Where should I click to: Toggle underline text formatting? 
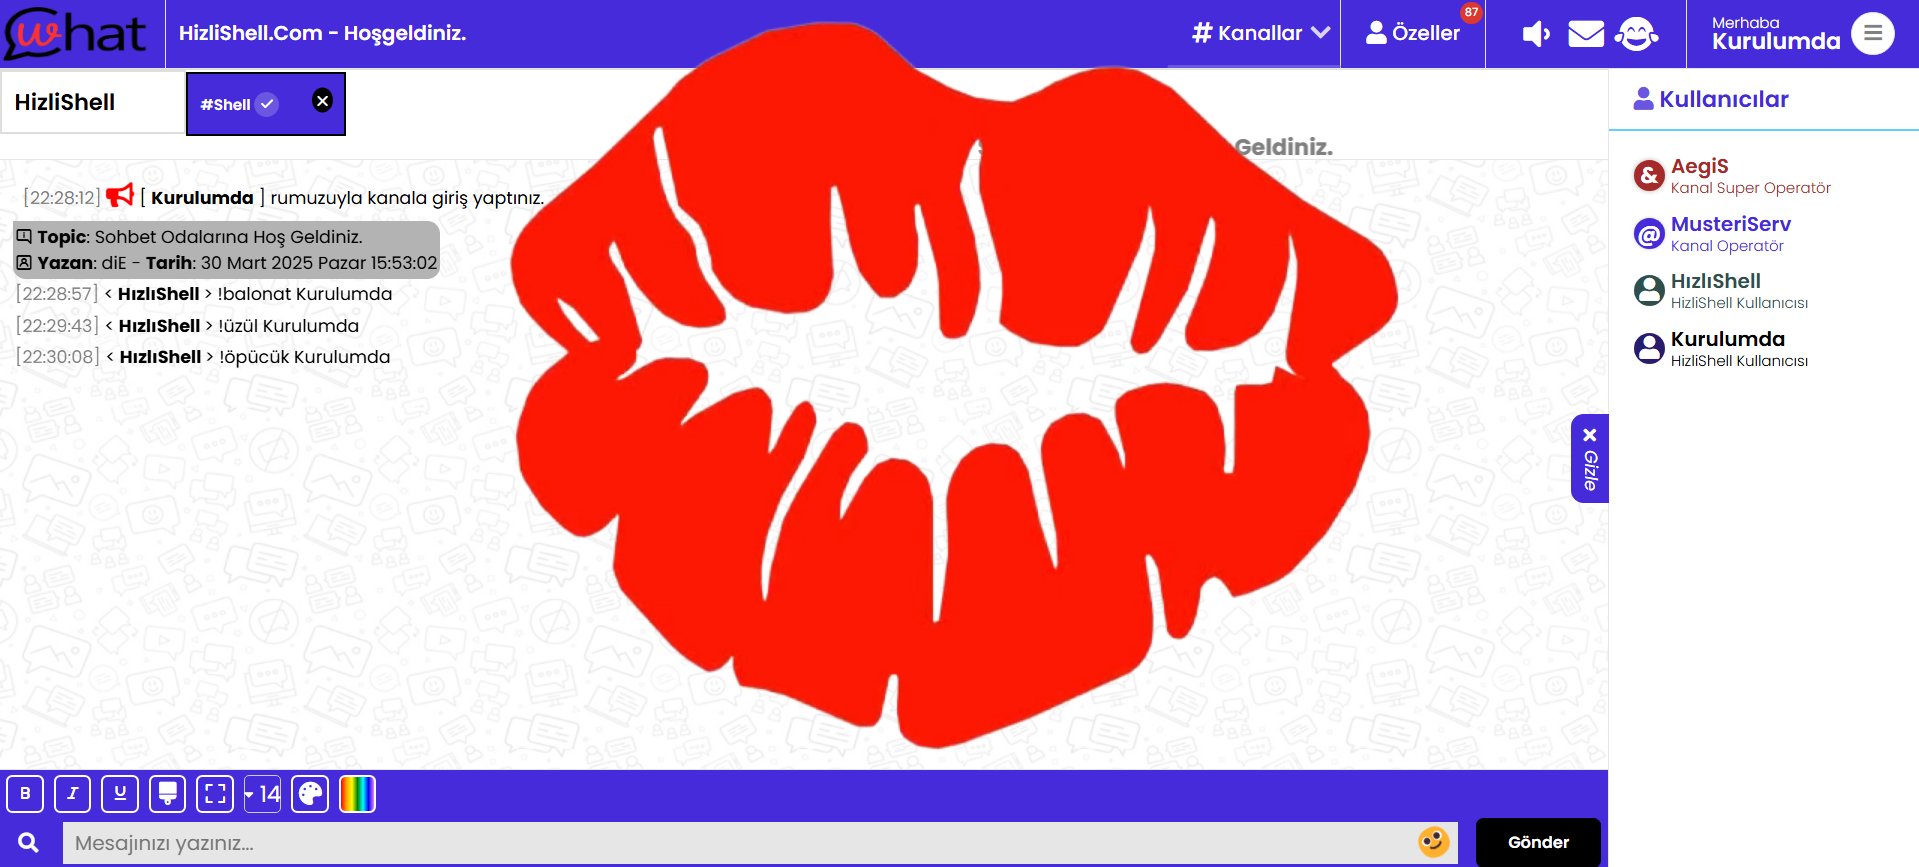pos(120,794)
